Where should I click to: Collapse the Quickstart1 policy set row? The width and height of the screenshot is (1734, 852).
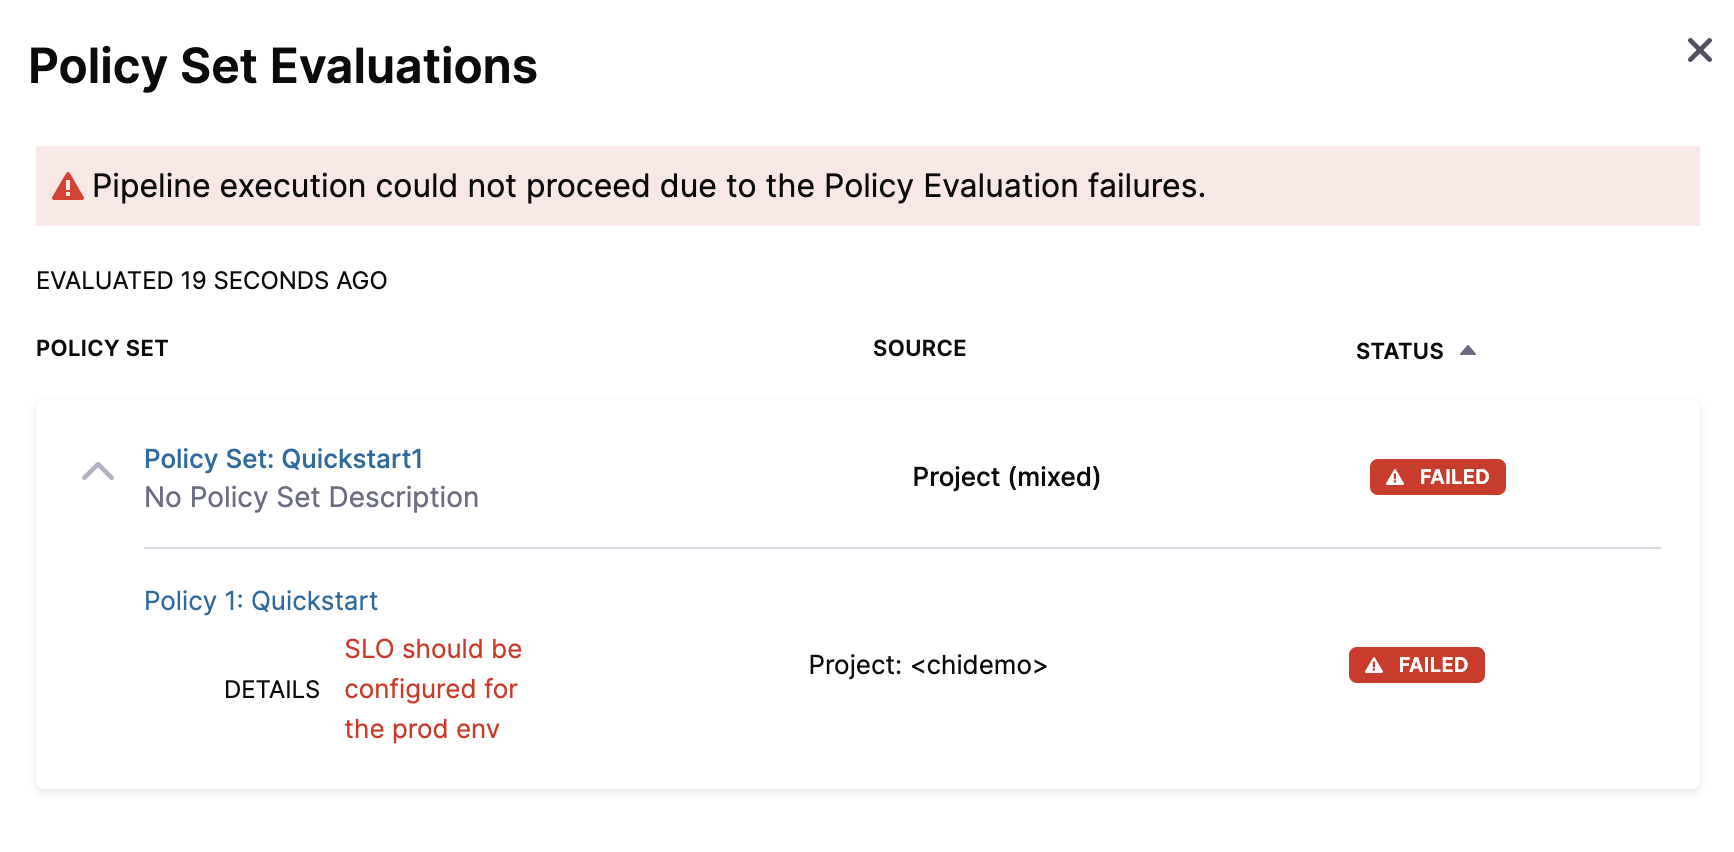(98, 472)
